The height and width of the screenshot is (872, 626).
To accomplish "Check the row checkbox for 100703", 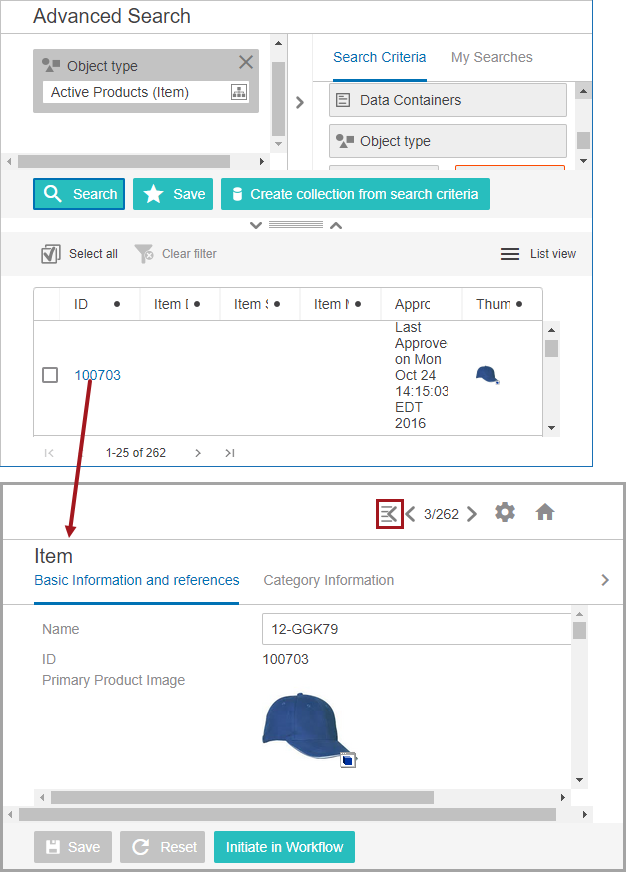I will [50, 375].
